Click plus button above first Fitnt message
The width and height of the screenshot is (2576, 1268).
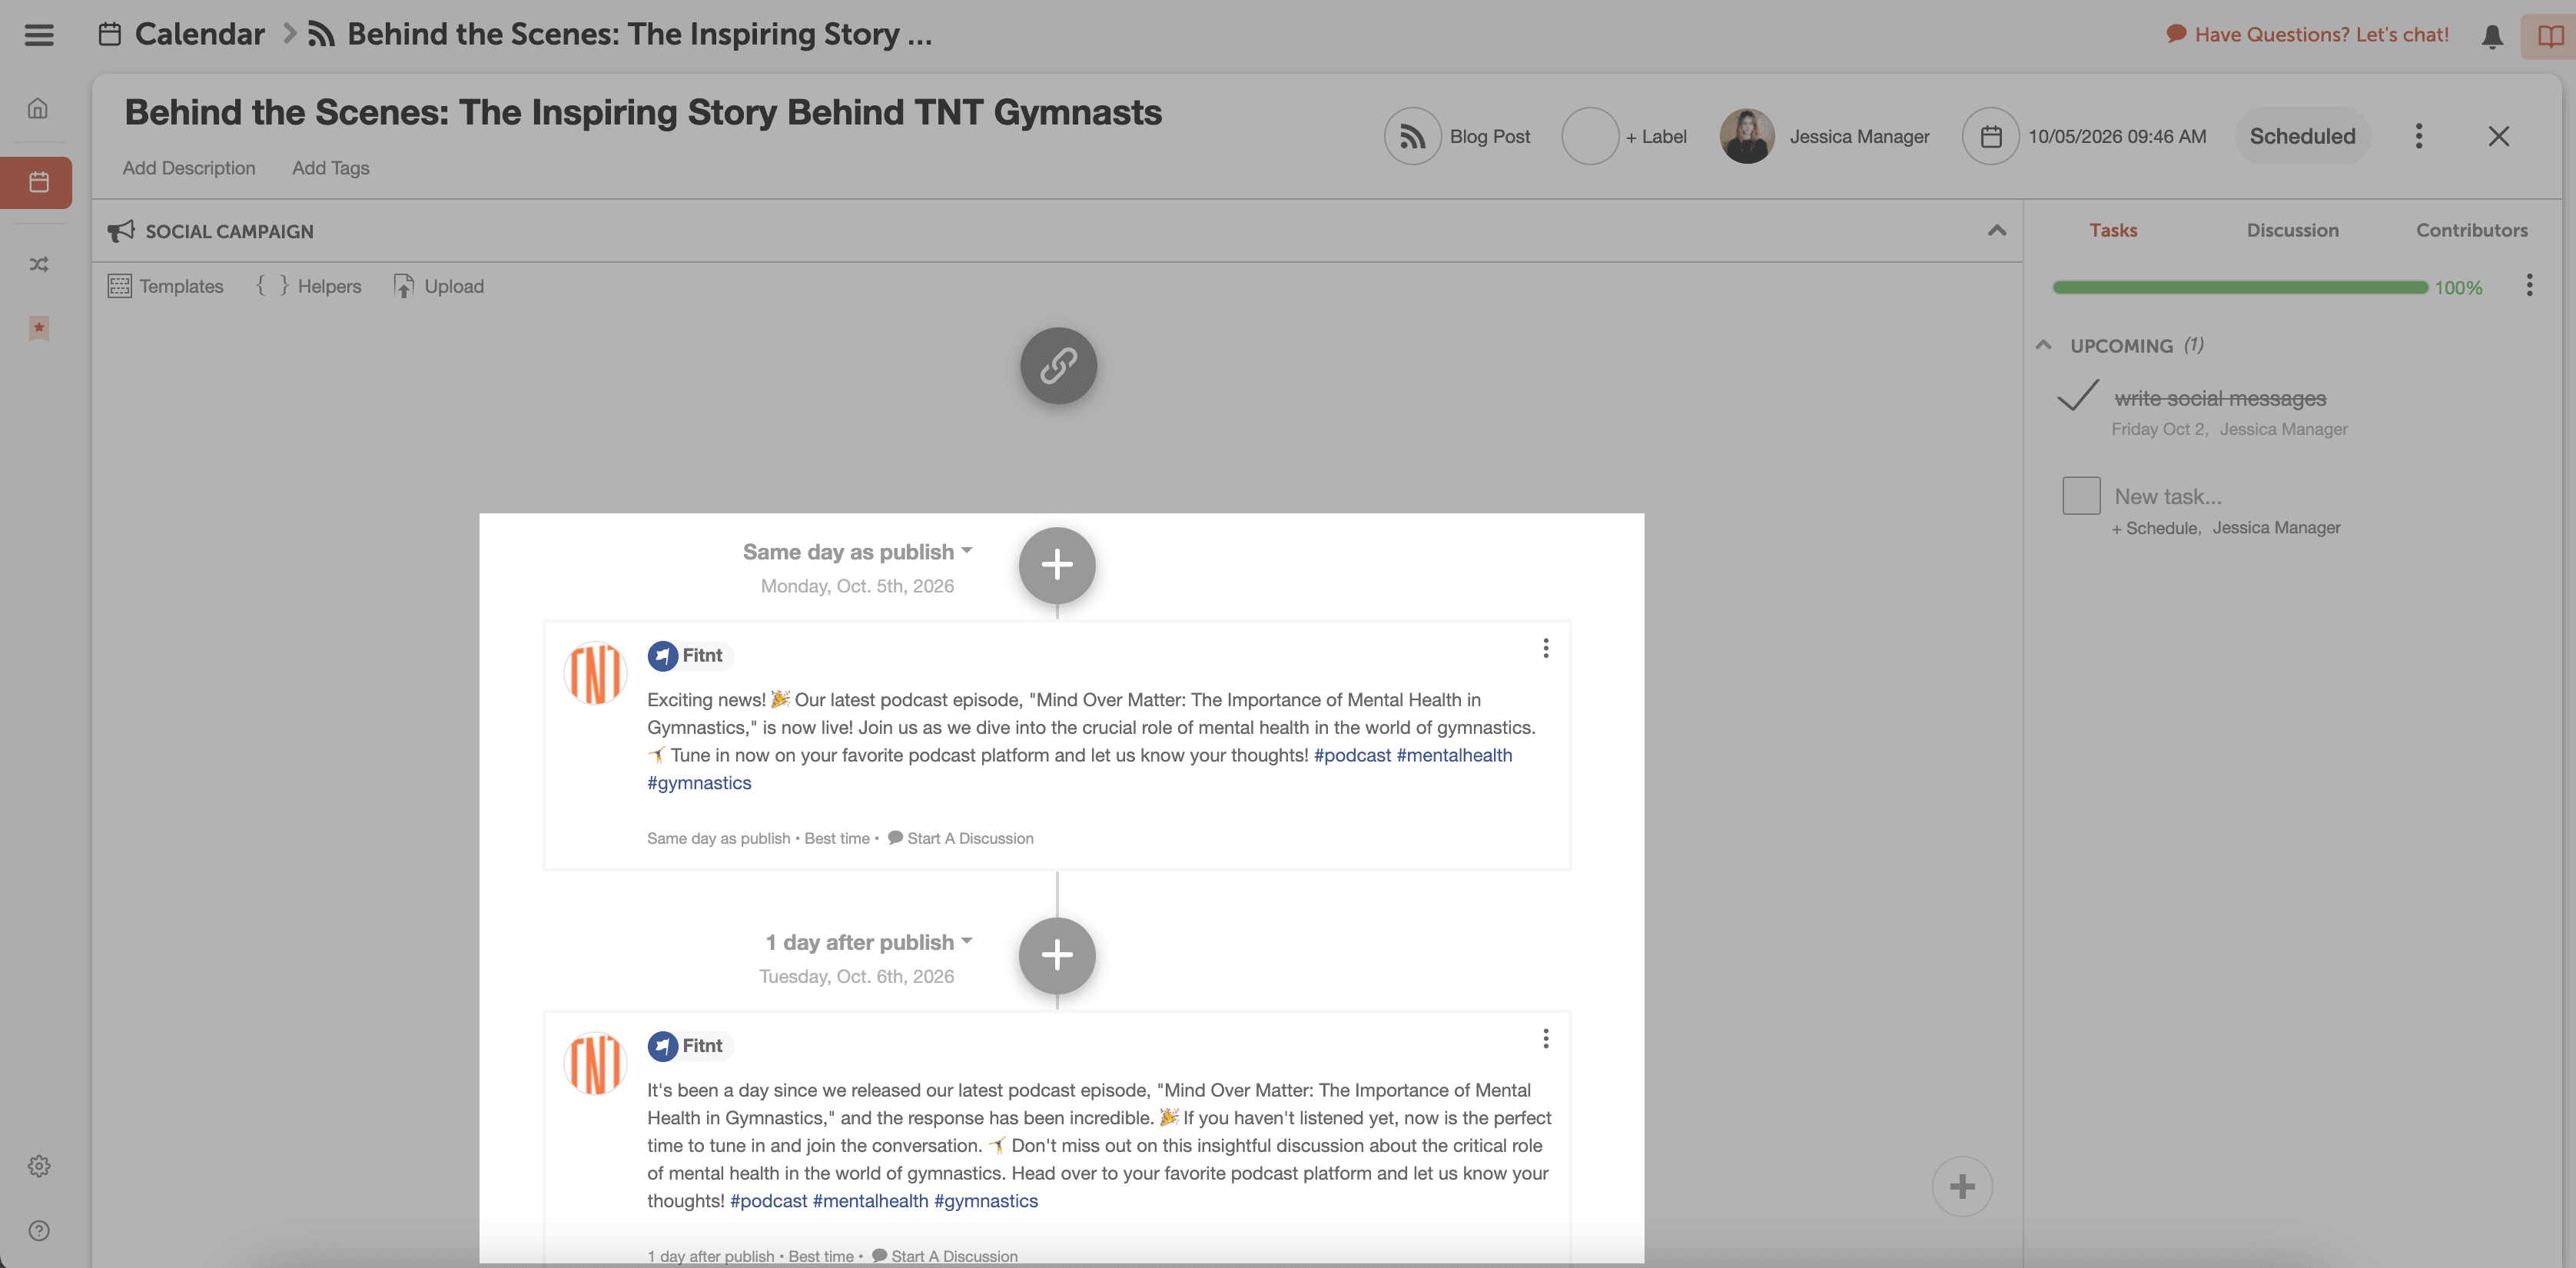coord(1057,565)
